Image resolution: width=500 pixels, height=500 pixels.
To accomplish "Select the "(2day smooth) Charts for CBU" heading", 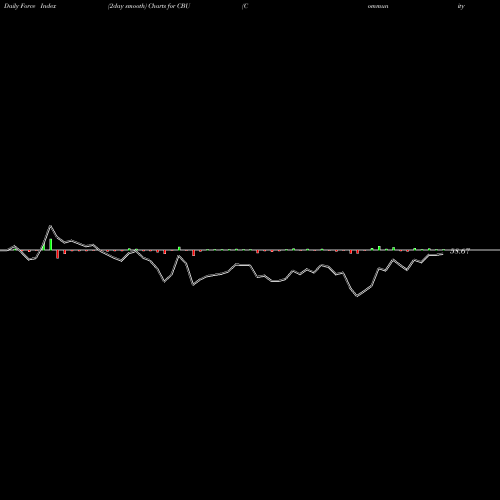I will [x=149, y=6].
